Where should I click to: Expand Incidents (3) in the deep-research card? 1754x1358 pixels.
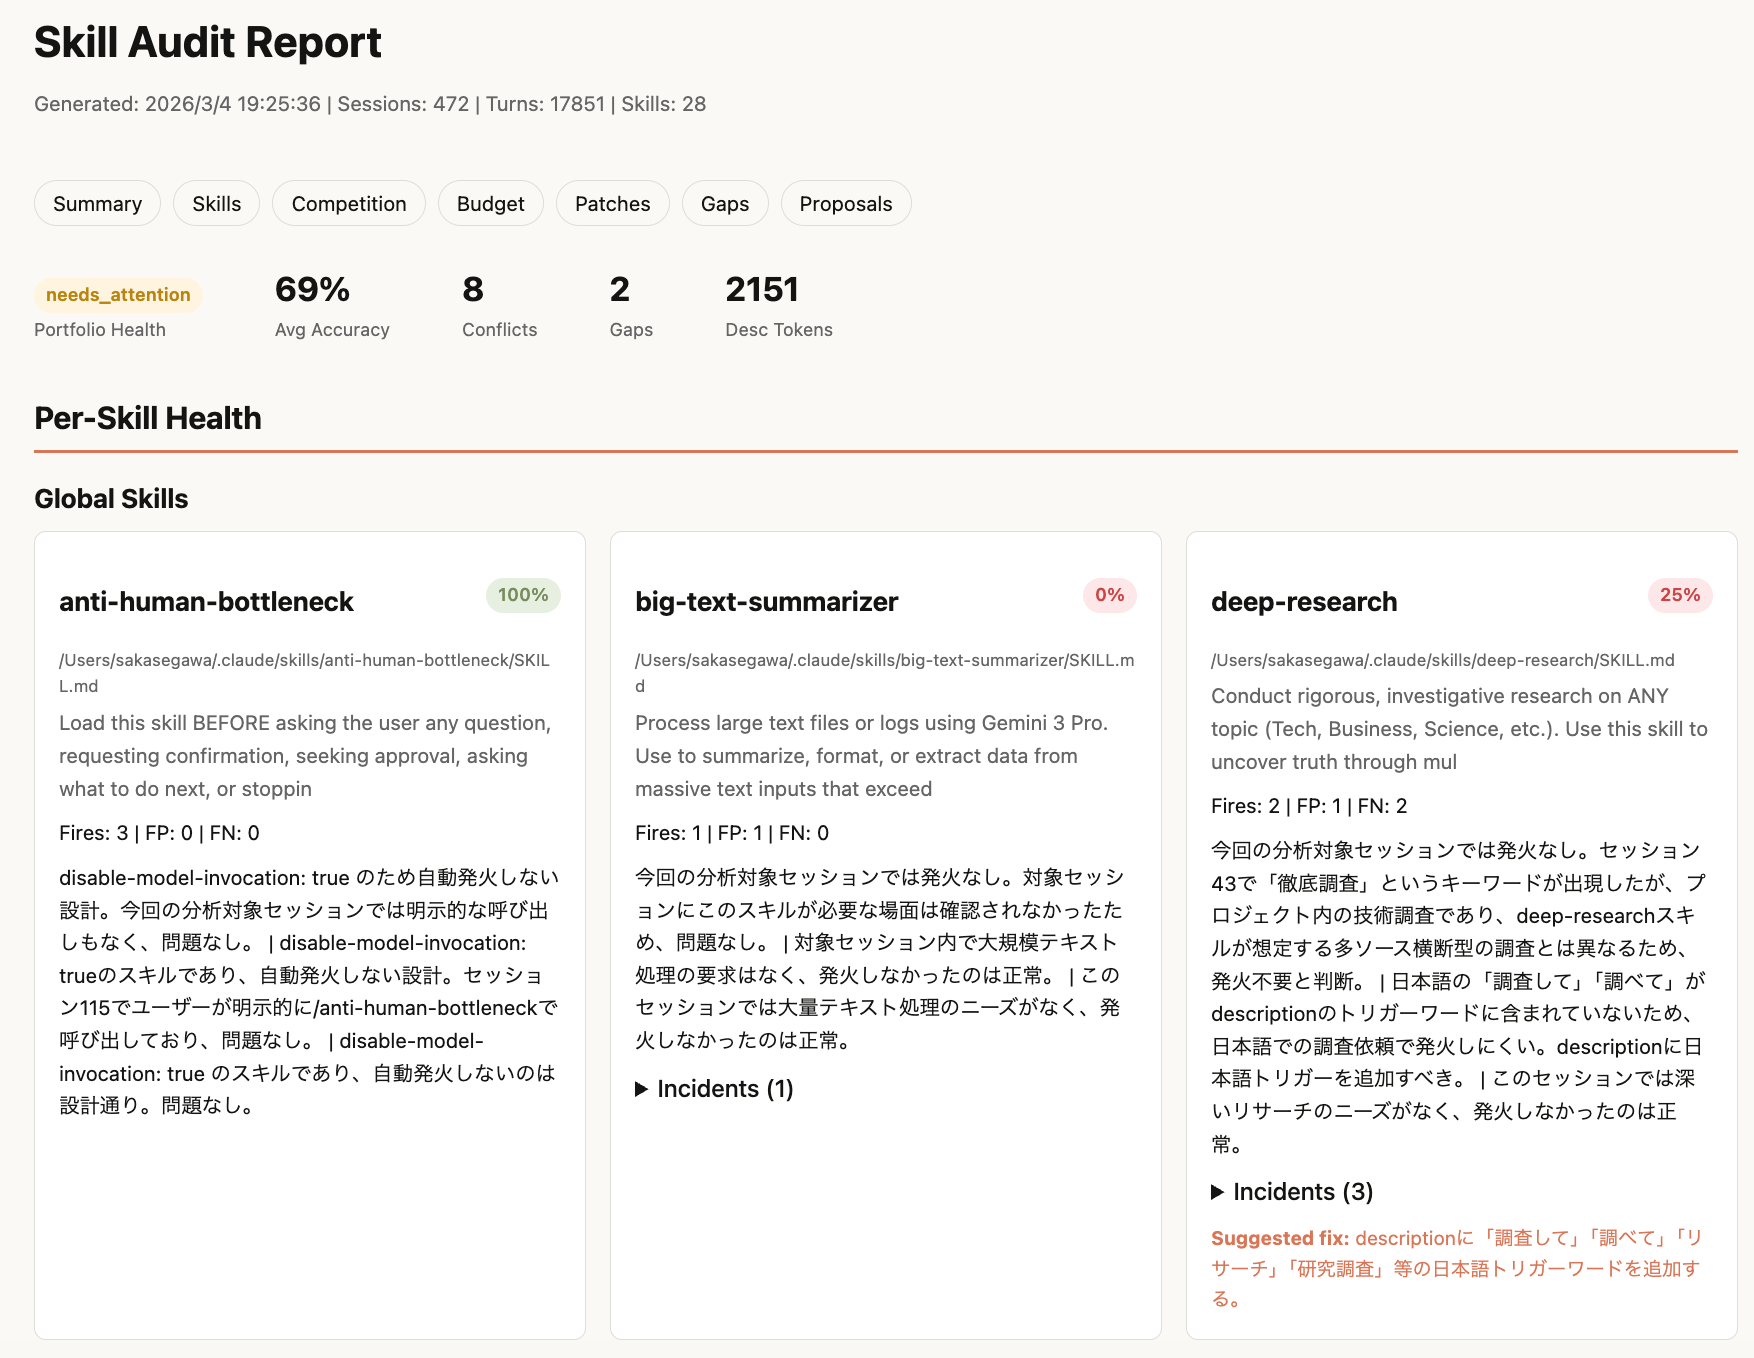click(x=1292, y=1191)
